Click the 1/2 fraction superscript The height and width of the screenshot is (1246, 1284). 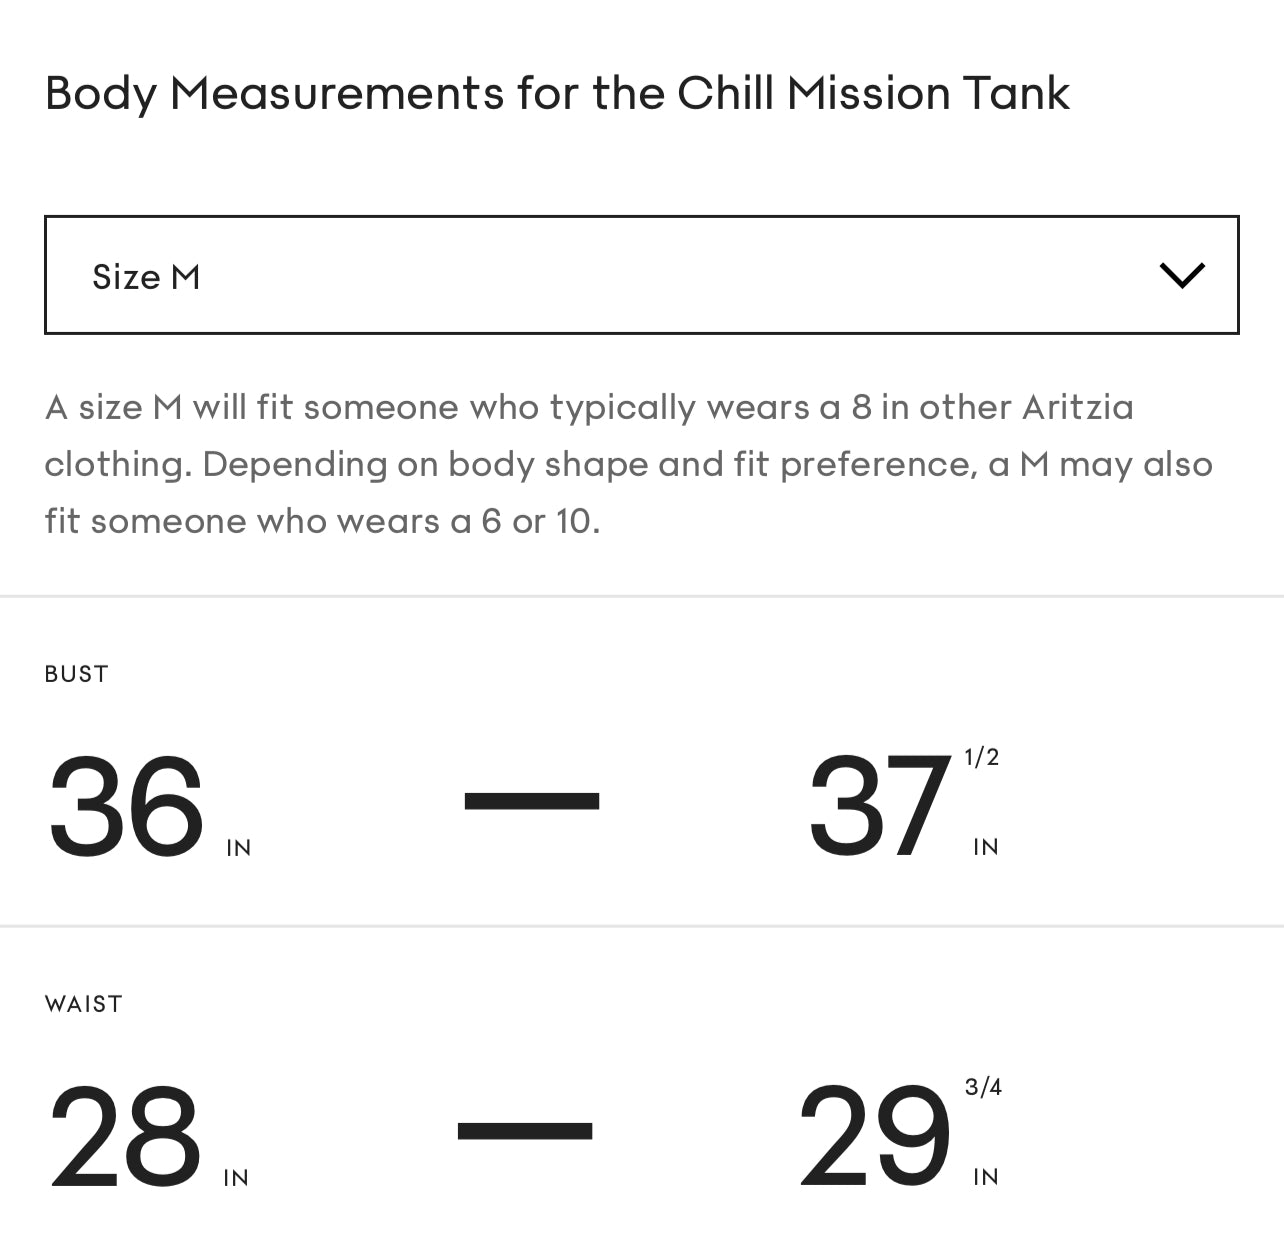(x=979, y=757)
